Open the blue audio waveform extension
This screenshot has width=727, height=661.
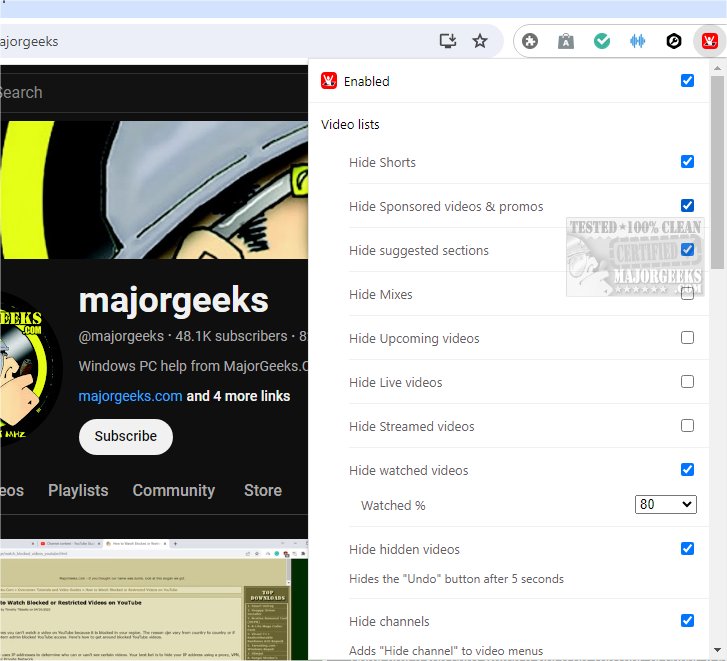click(638, 41)
